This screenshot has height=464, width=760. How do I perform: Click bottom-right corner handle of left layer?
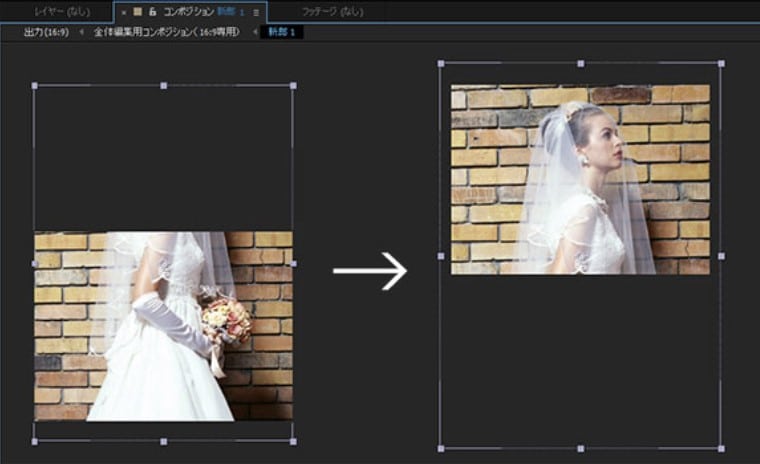coord(293,440)
